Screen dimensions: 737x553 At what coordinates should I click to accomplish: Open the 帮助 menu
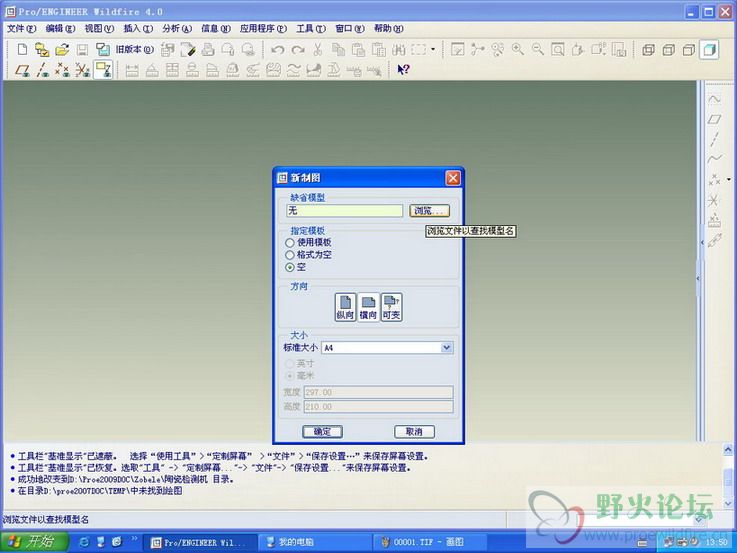pos(389,29)
